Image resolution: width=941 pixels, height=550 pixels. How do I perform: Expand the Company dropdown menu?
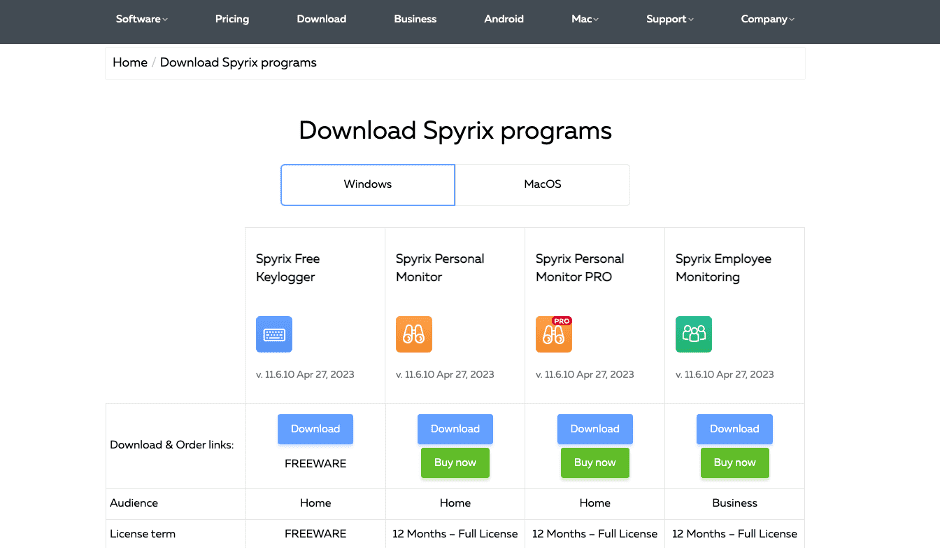(767, 19)
